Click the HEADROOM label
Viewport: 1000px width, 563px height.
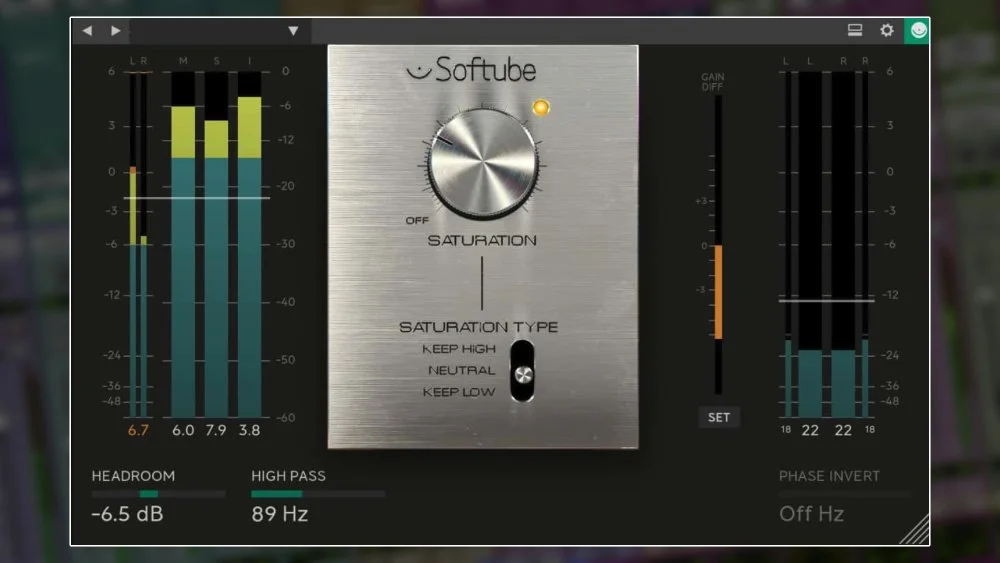[133, 476]
